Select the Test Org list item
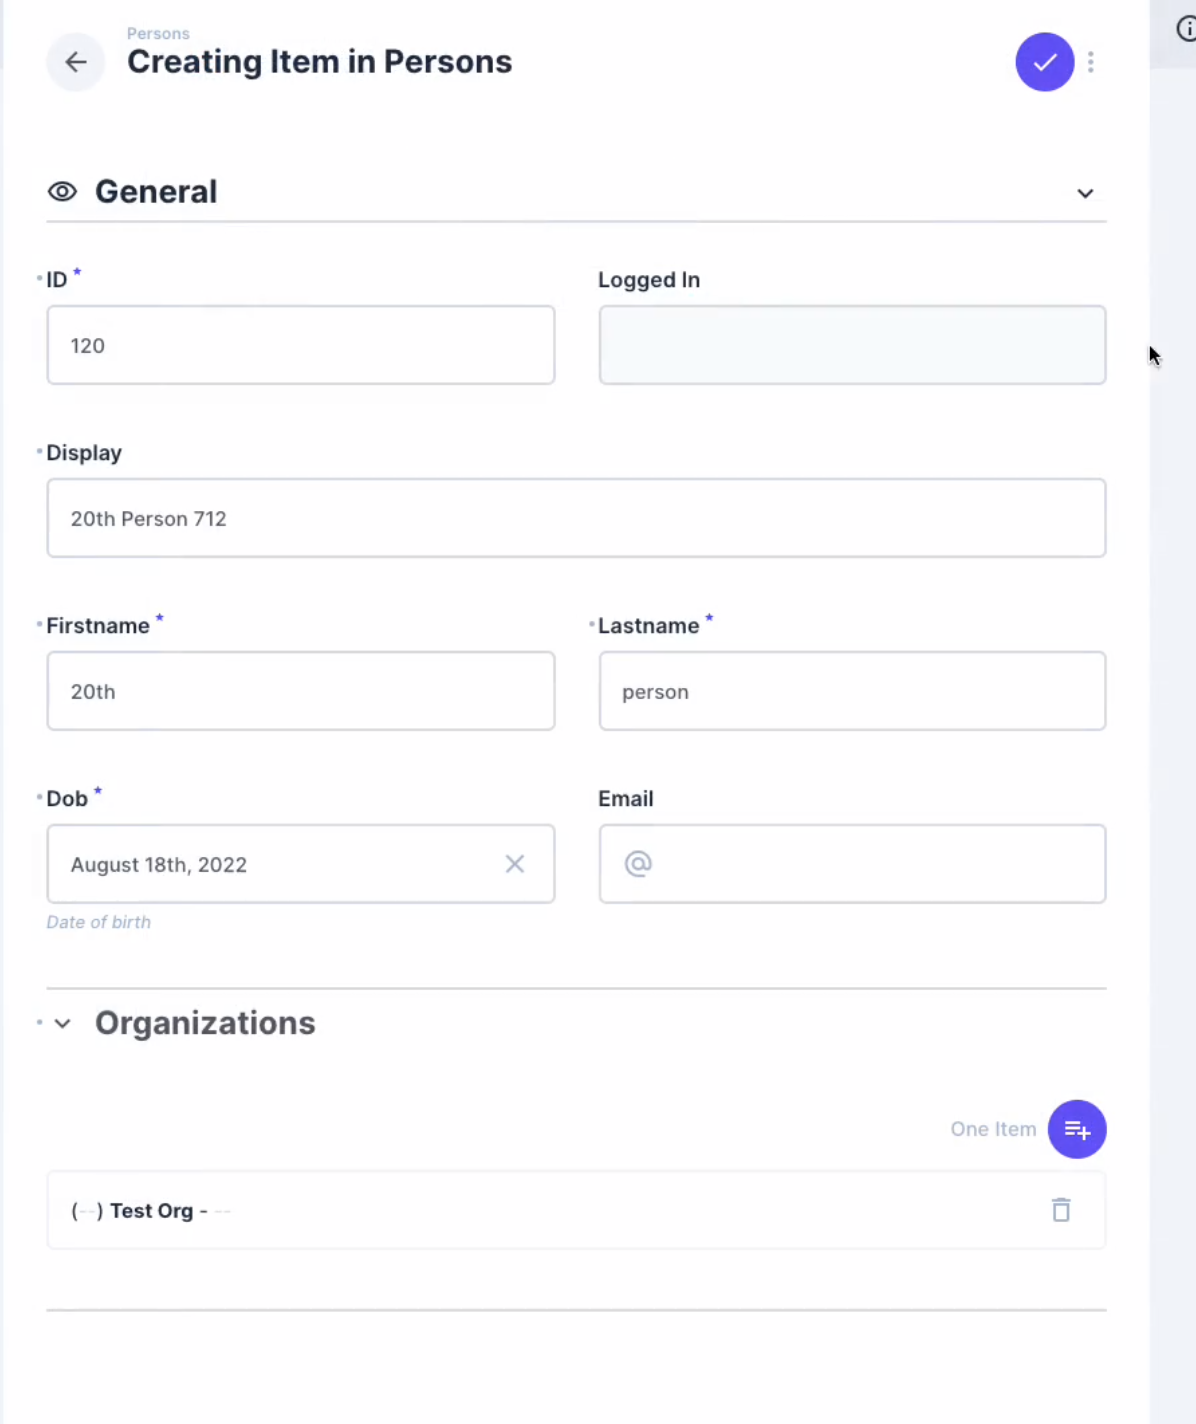Image resolution: width=1196 pixels, height=1424 pixels. coord(576,1210)
